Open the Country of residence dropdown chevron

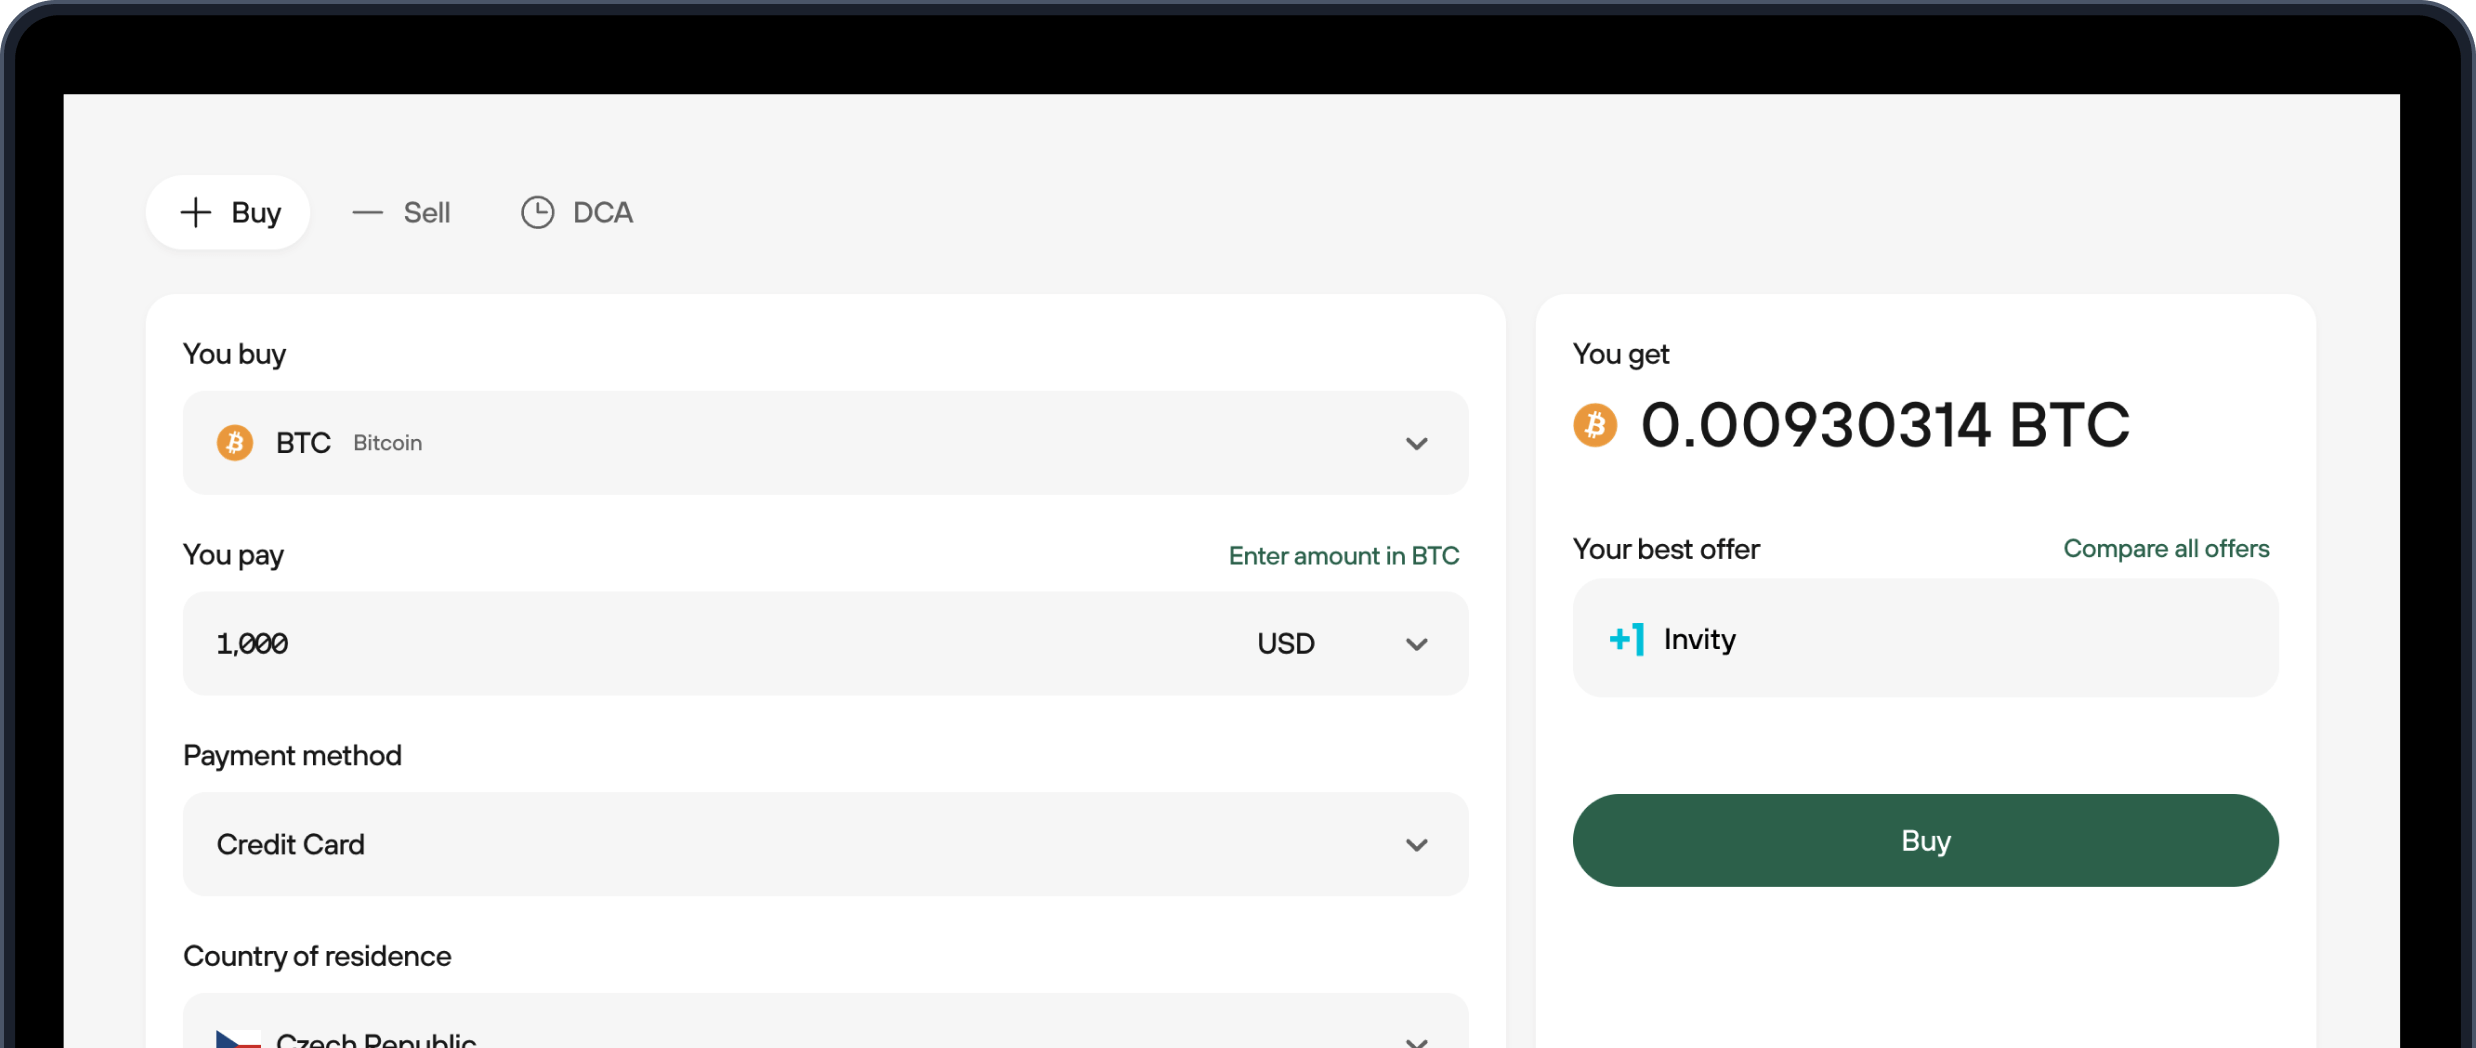tap(1416, 1040)
